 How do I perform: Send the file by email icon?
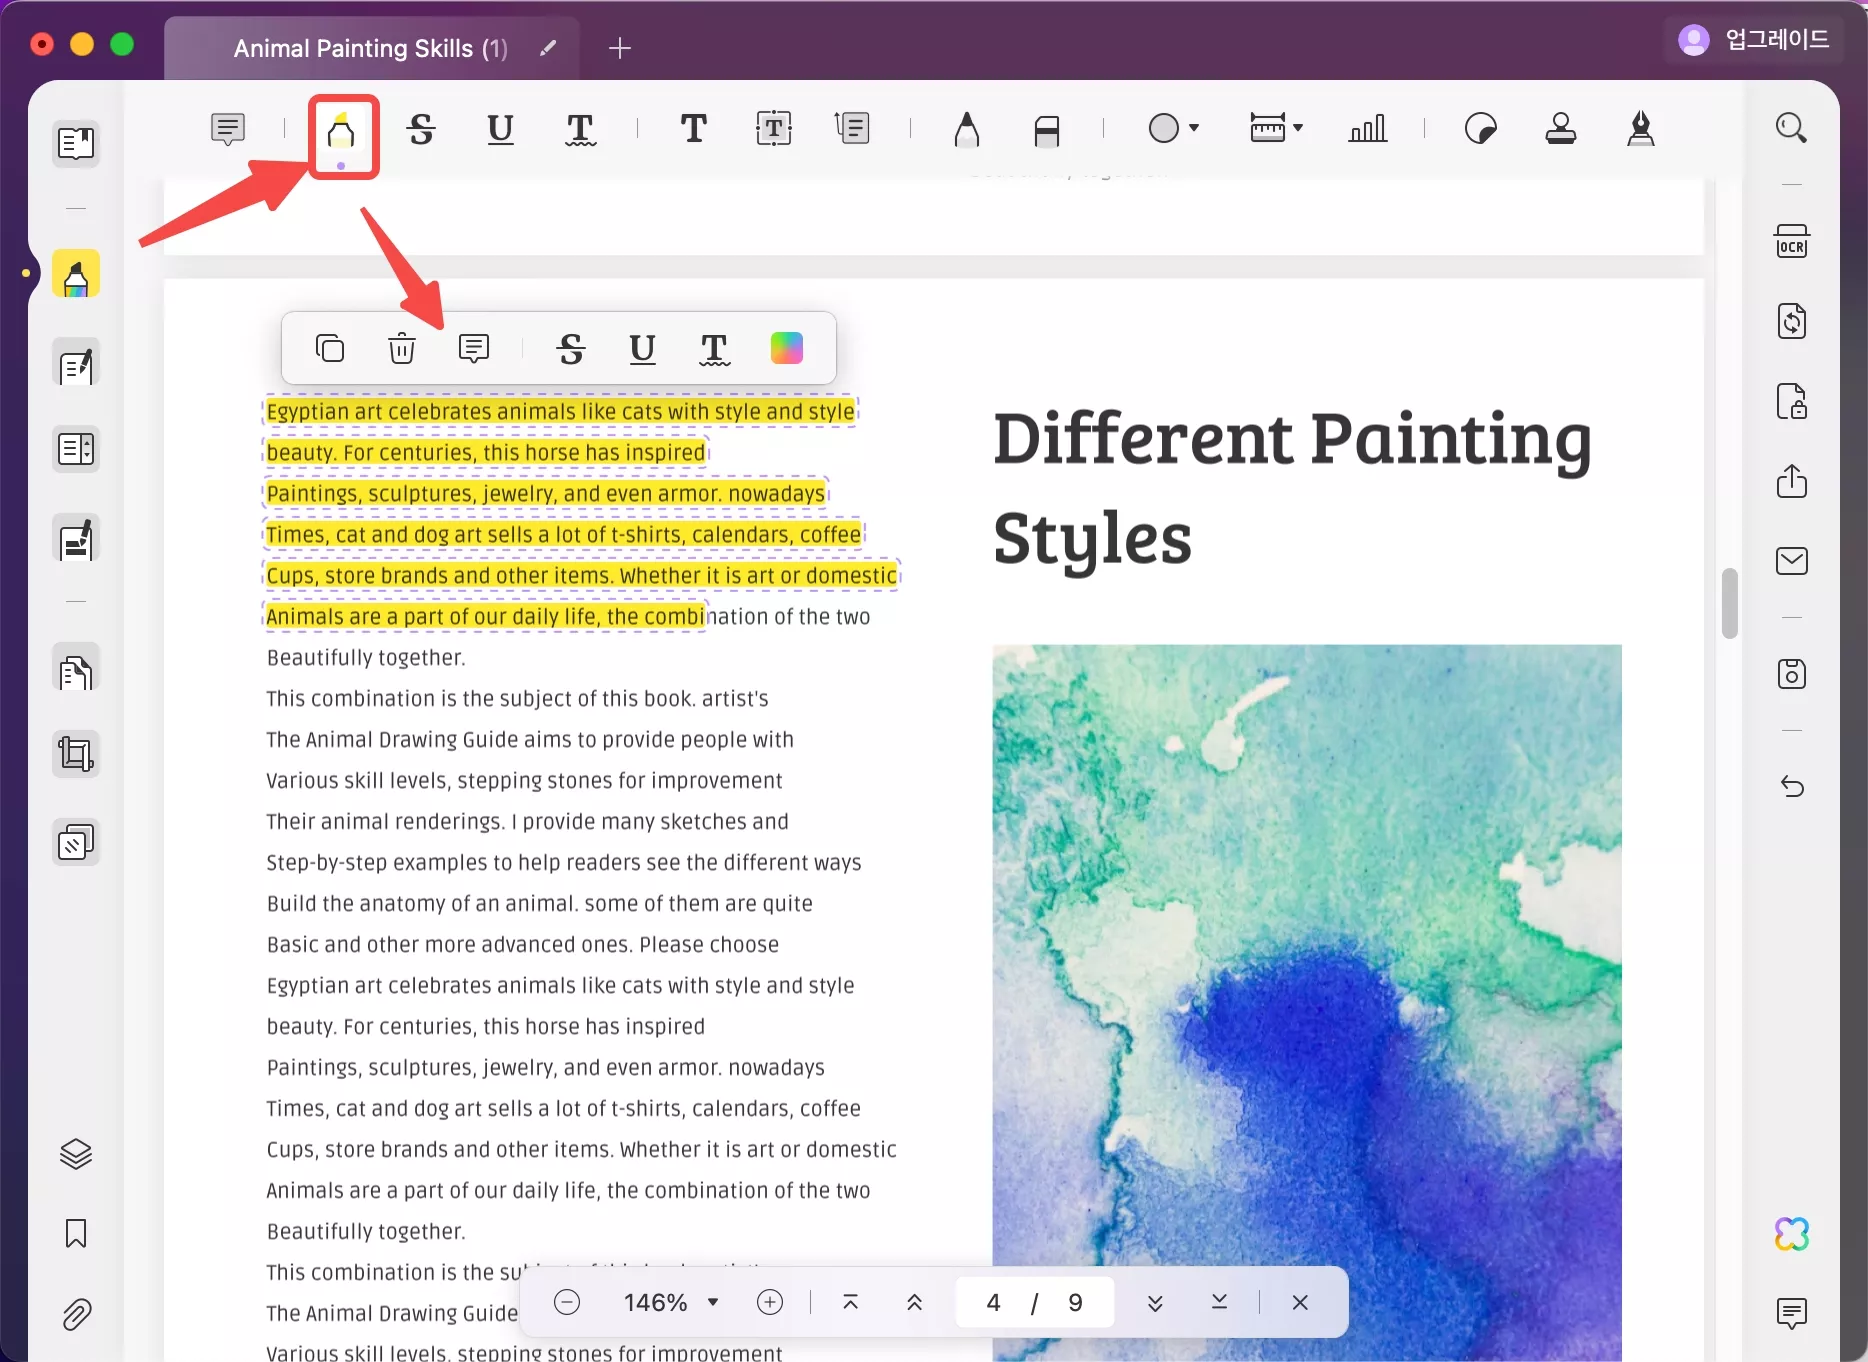click(1791, 561)
